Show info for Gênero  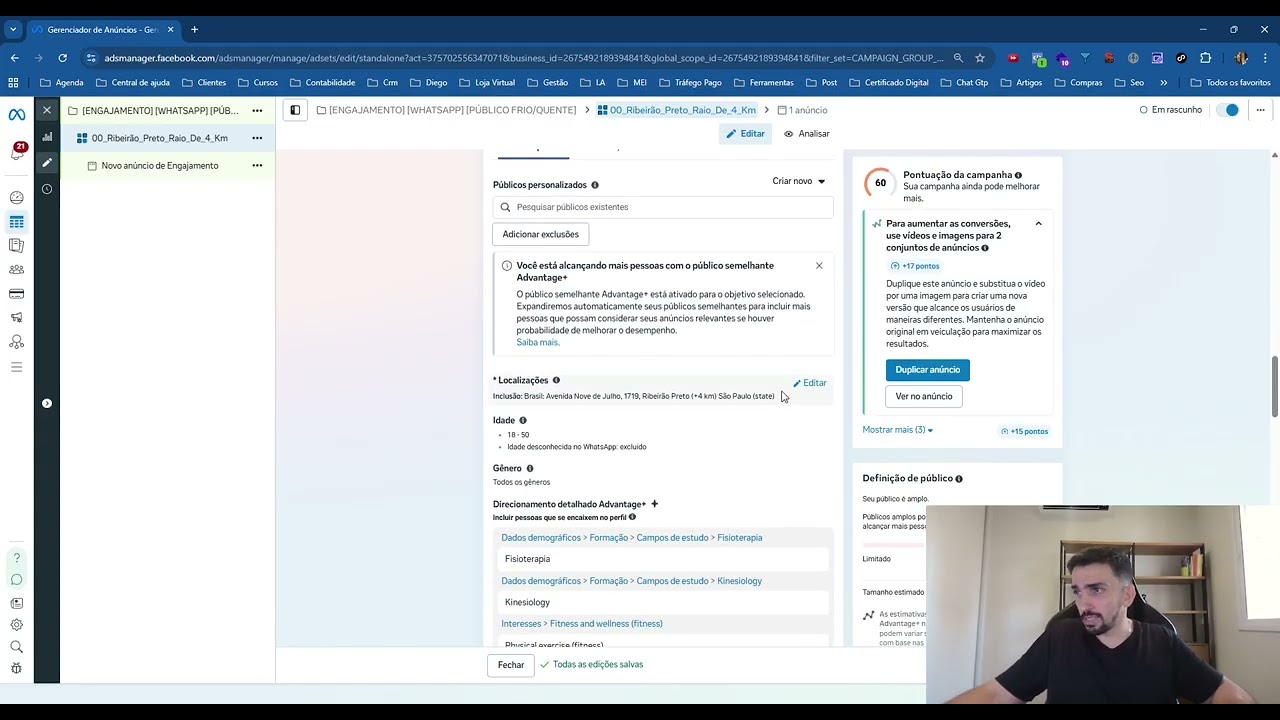click(530, 468)
